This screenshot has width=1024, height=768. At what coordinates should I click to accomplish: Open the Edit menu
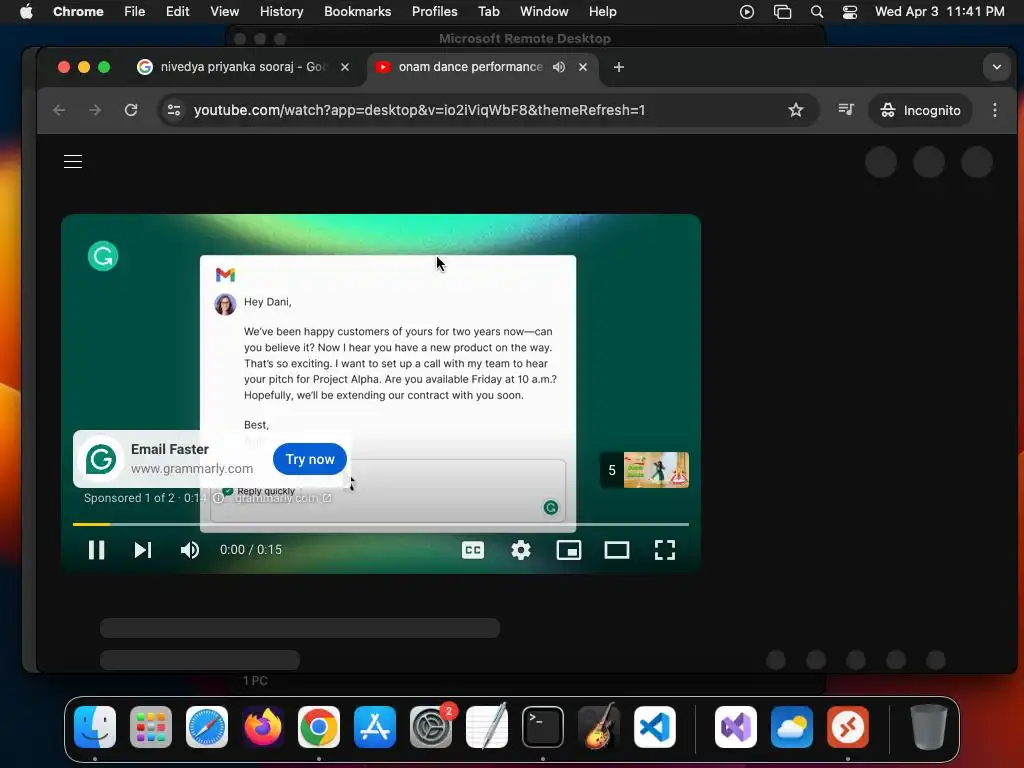(x=177, y=11)
